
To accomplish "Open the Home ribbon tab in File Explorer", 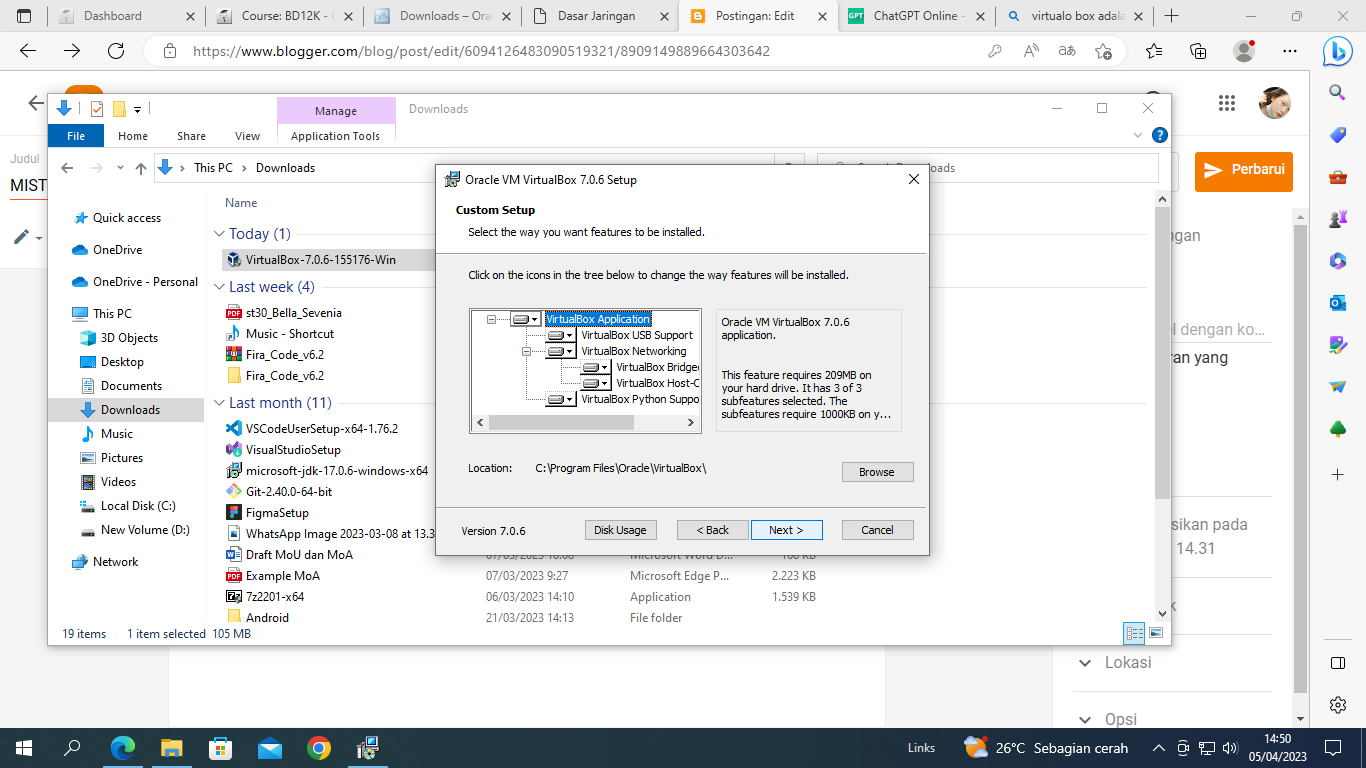I will point(133,136).
